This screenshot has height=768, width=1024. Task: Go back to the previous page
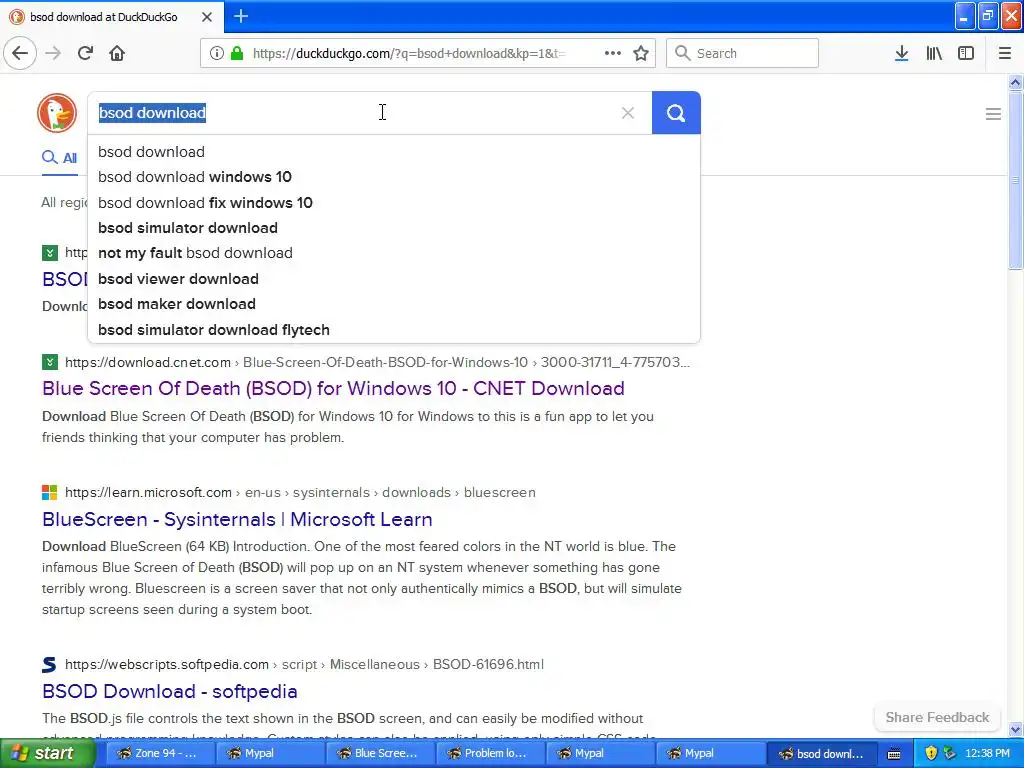20,53
